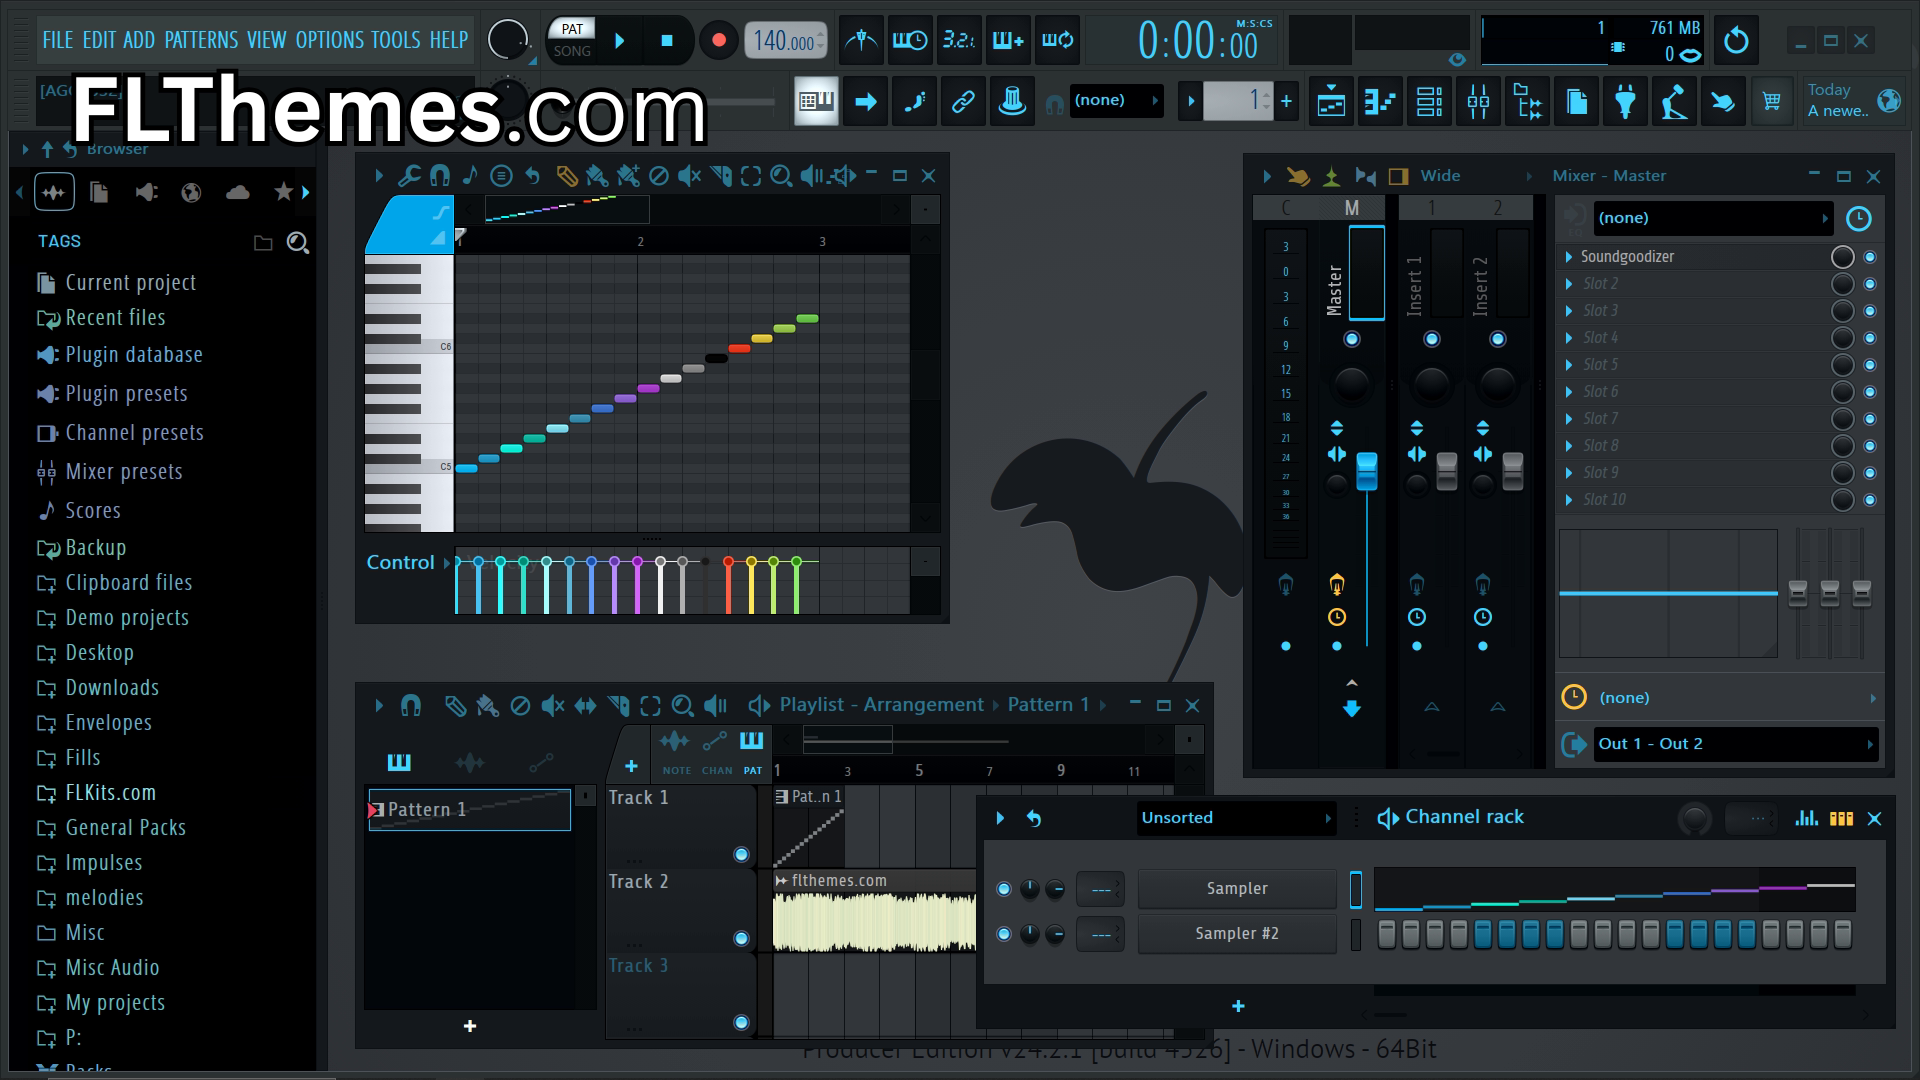Open the piano roll view icon in toolbar
1920x1080 pixels.
[x=1380, y=101]
